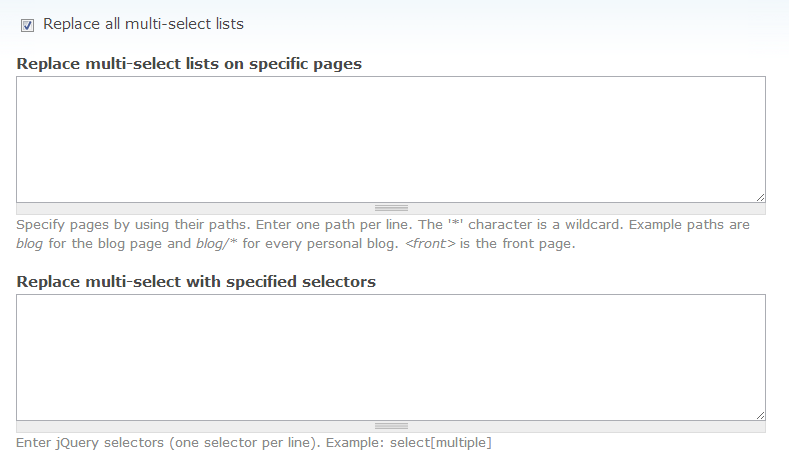The image size is (789, 459).
Task: Click the "Specify pages by using their paths" description
Action: click(133, 224)
